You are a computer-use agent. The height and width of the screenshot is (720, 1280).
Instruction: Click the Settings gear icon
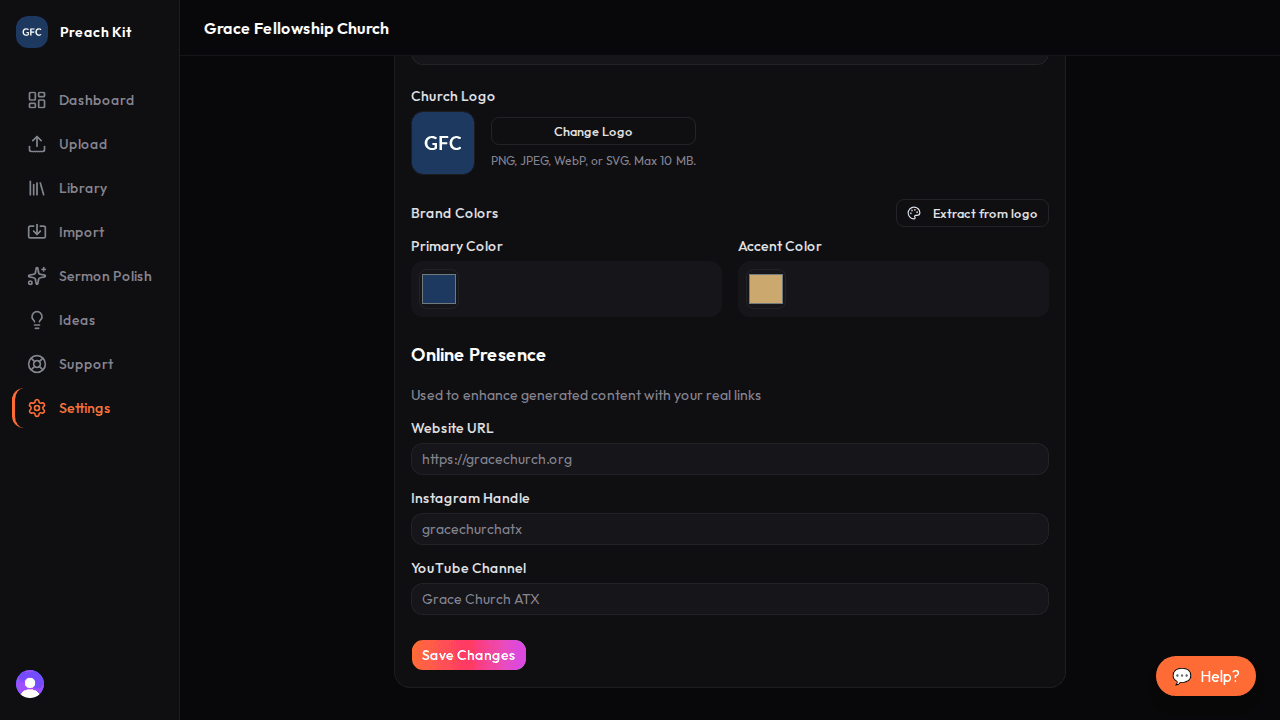(x=37, y=408)
